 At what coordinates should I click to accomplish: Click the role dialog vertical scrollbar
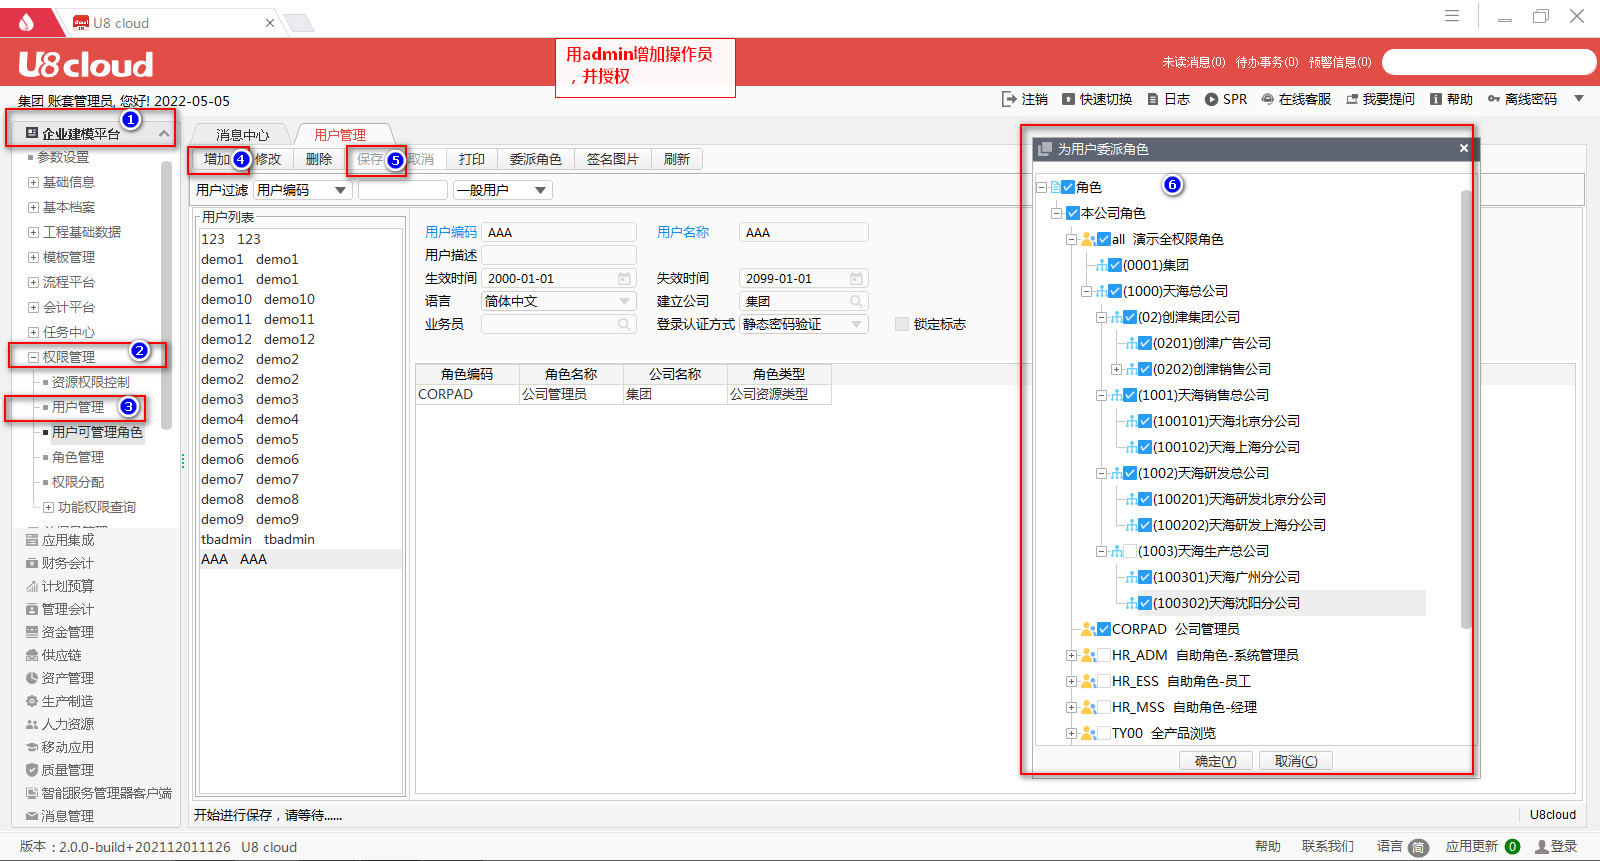[1466, 400]
